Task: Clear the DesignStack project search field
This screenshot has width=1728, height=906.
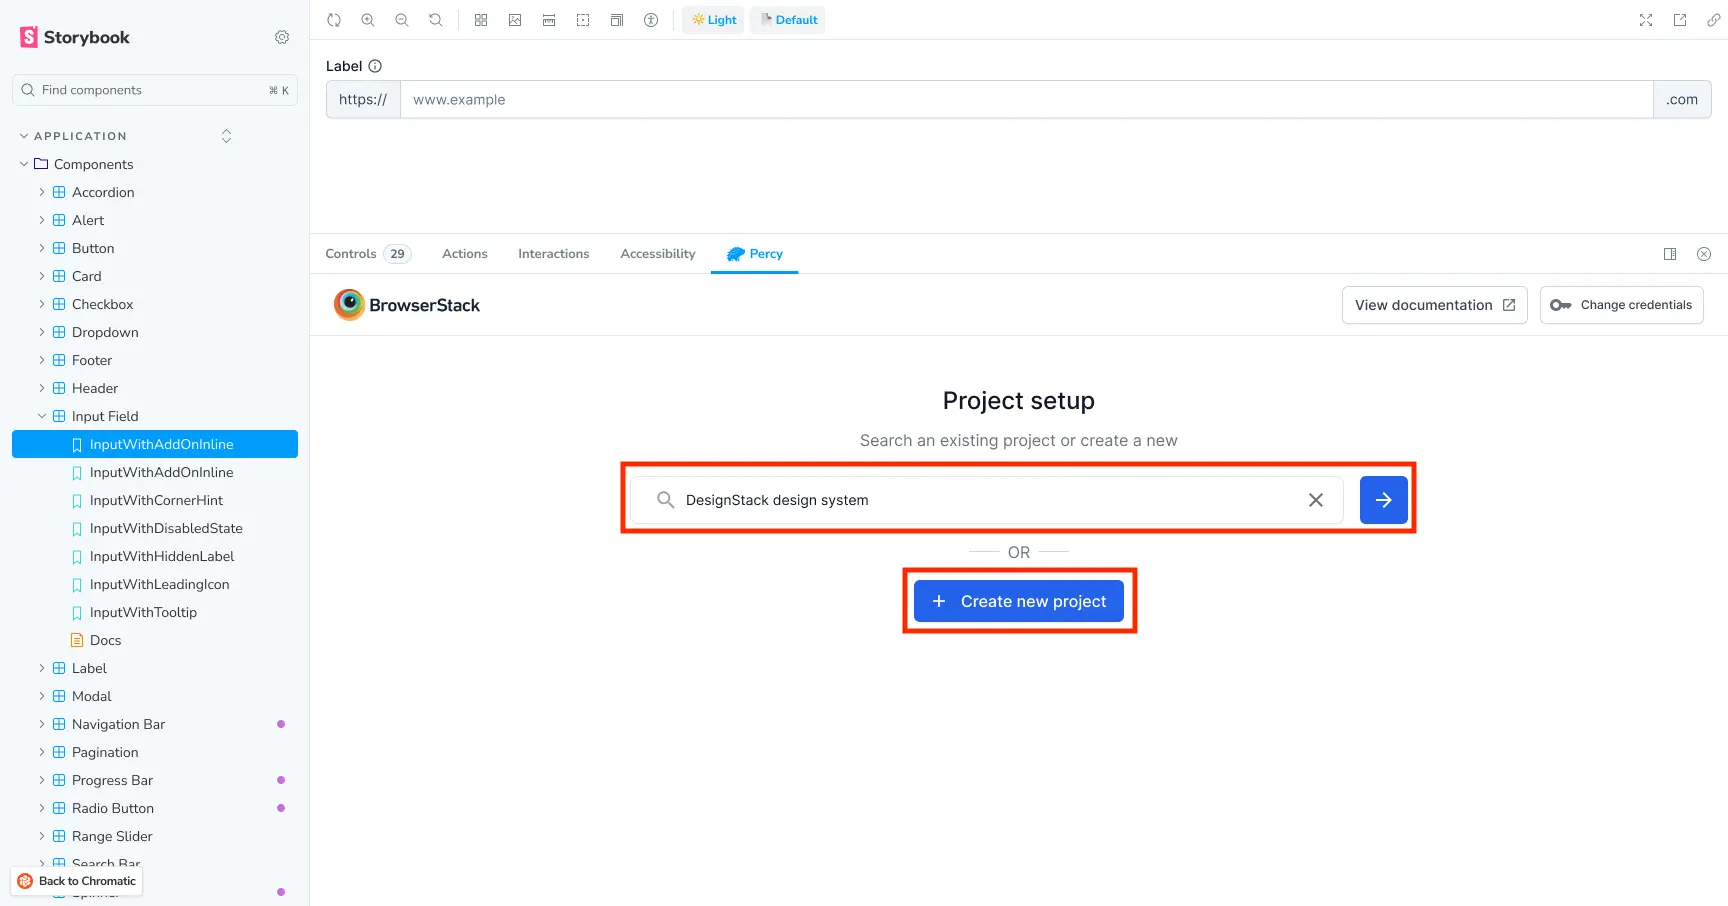Action: click(x=1315, y=500)
